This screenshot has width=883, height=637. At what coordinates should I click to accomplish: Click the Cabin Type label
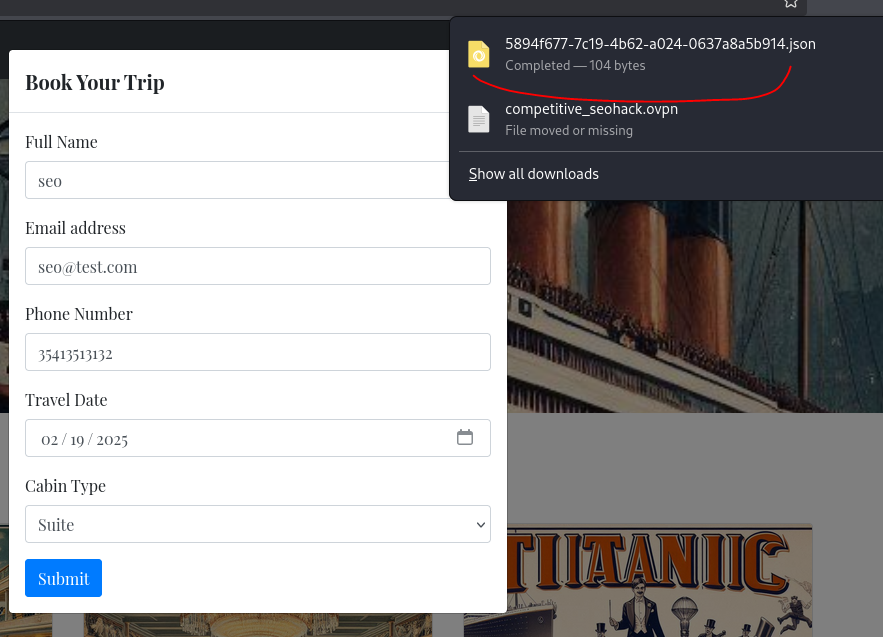tap(65, 486)
